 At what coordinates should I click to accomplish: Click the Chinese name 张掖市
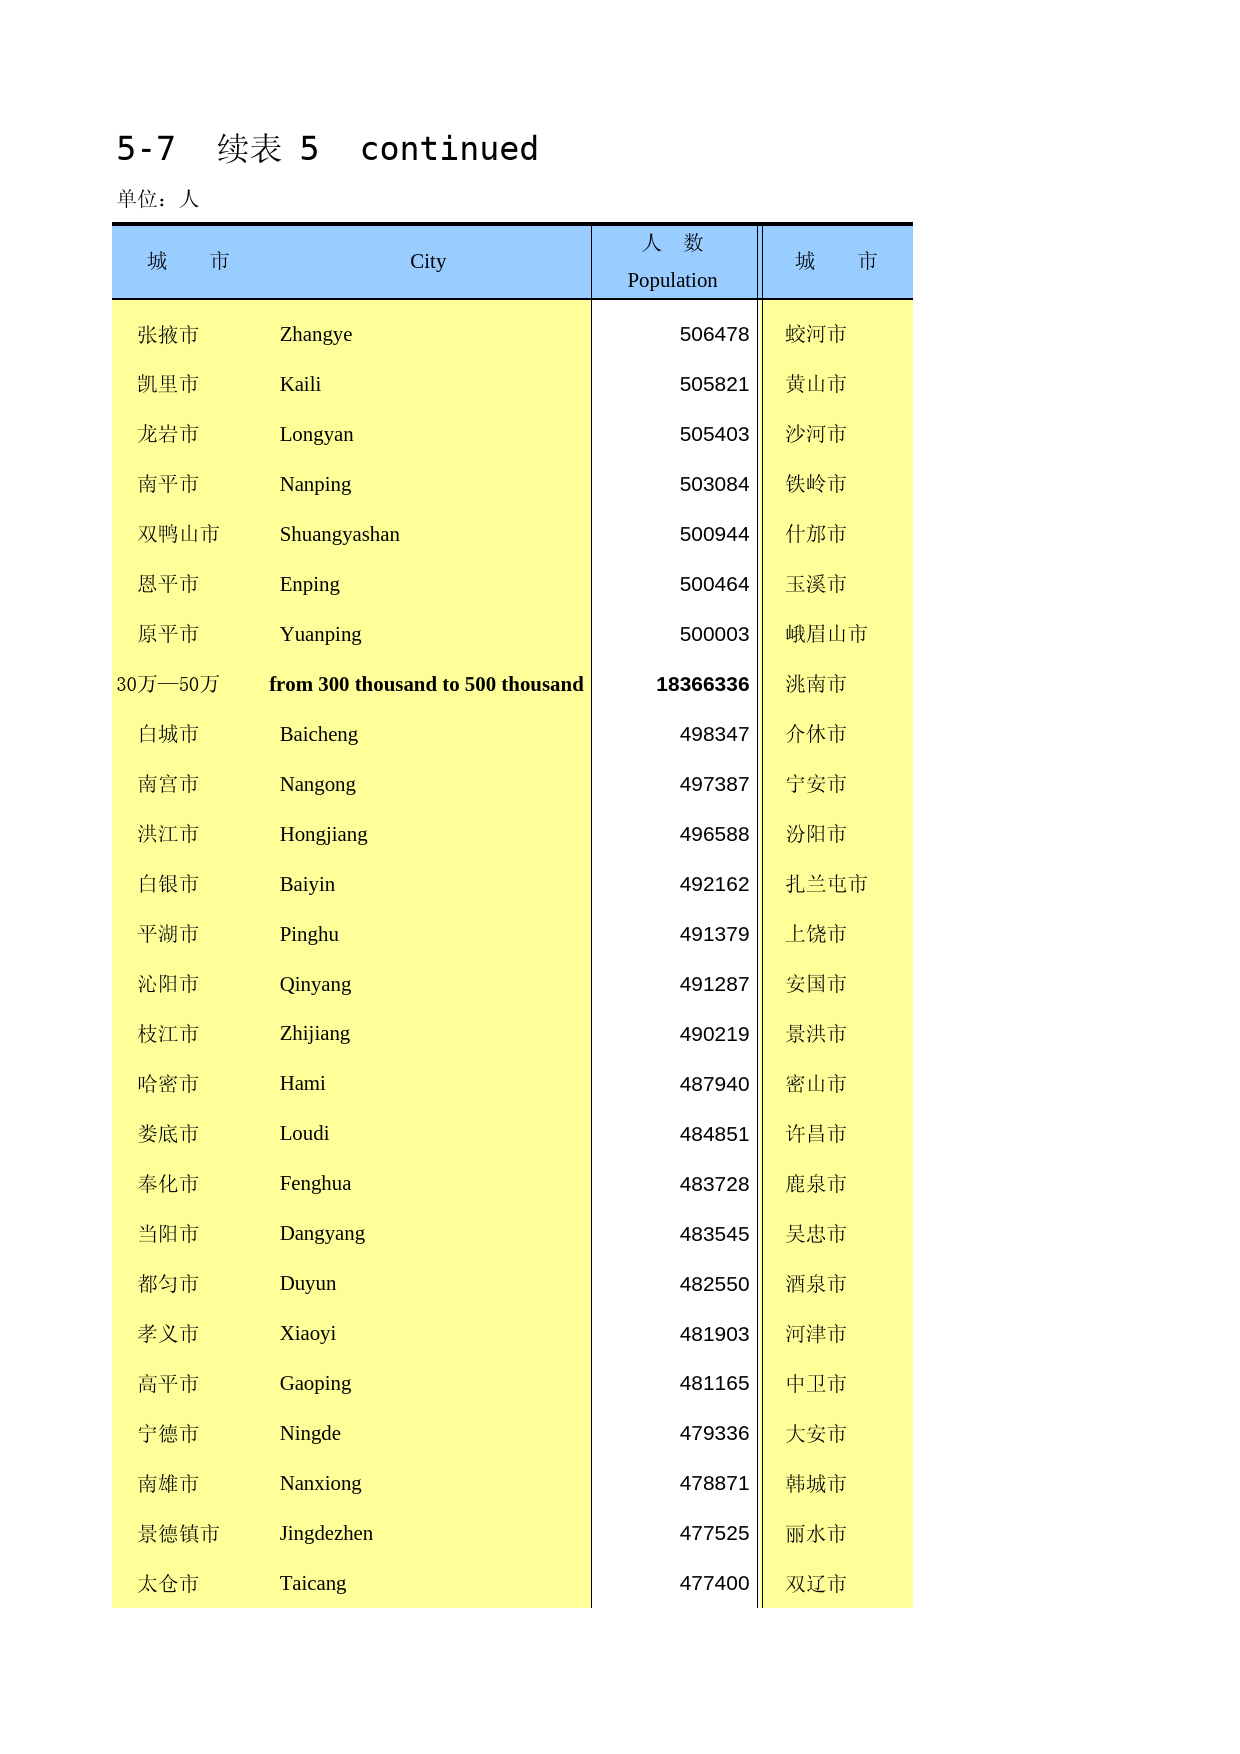168,334
